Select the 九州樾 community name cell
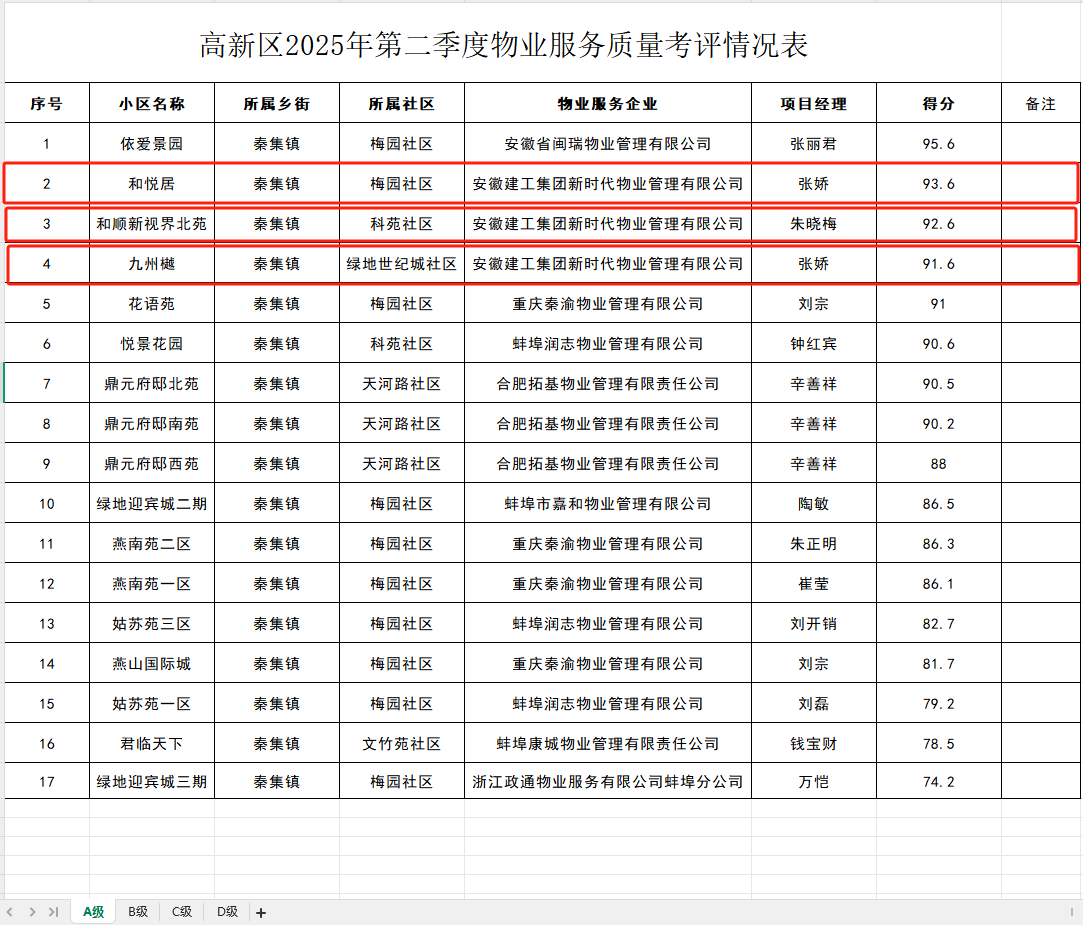The image size is (1083, 925). click(152, 263)
